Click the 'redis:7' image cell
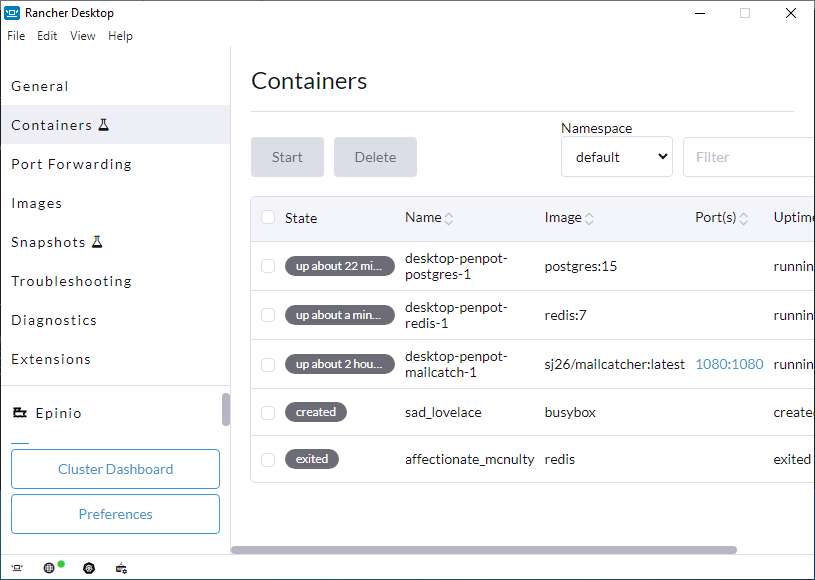815x580 pixels. (x=565, y=315)
